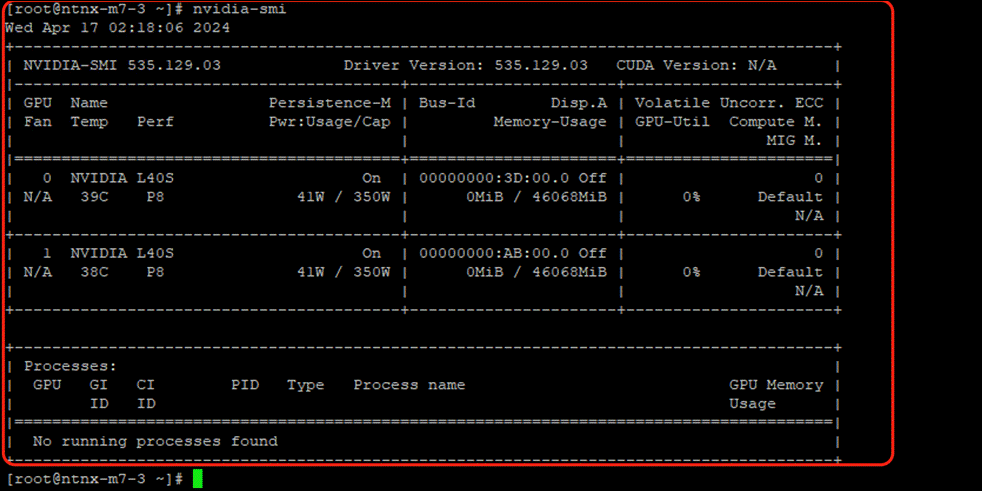982x491 pixels.
Task: Select the Driver Version 535.129.03 value
Action: pyautogui.click(x=465, y=66)
